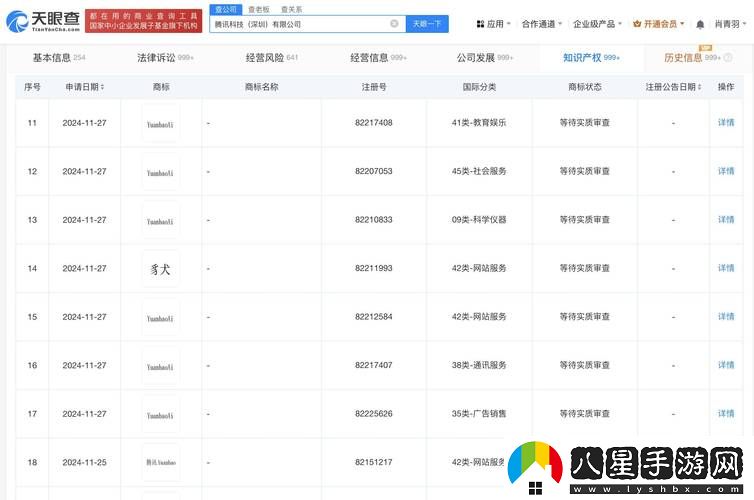754x500 pixels.
Task: Select the 知识产权 tab
Action: pos(591,58)
